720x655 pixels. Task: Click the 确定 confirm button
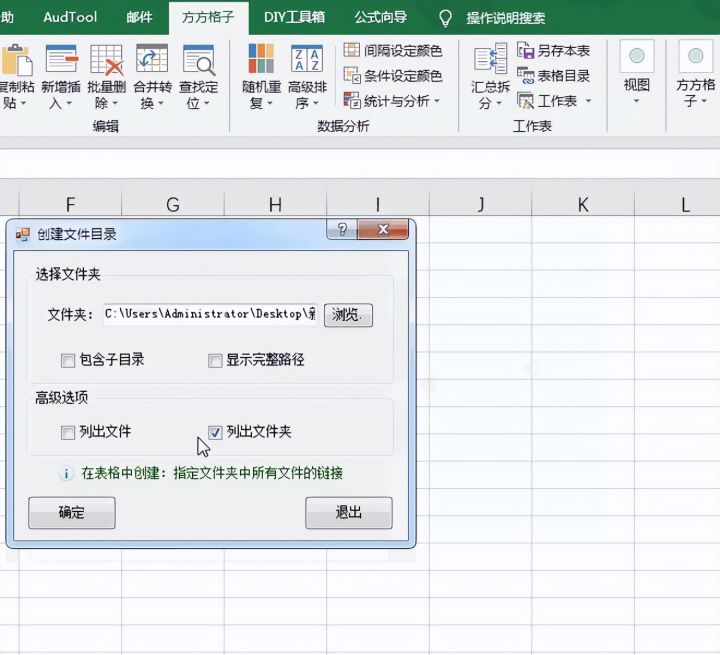[72, 513]
